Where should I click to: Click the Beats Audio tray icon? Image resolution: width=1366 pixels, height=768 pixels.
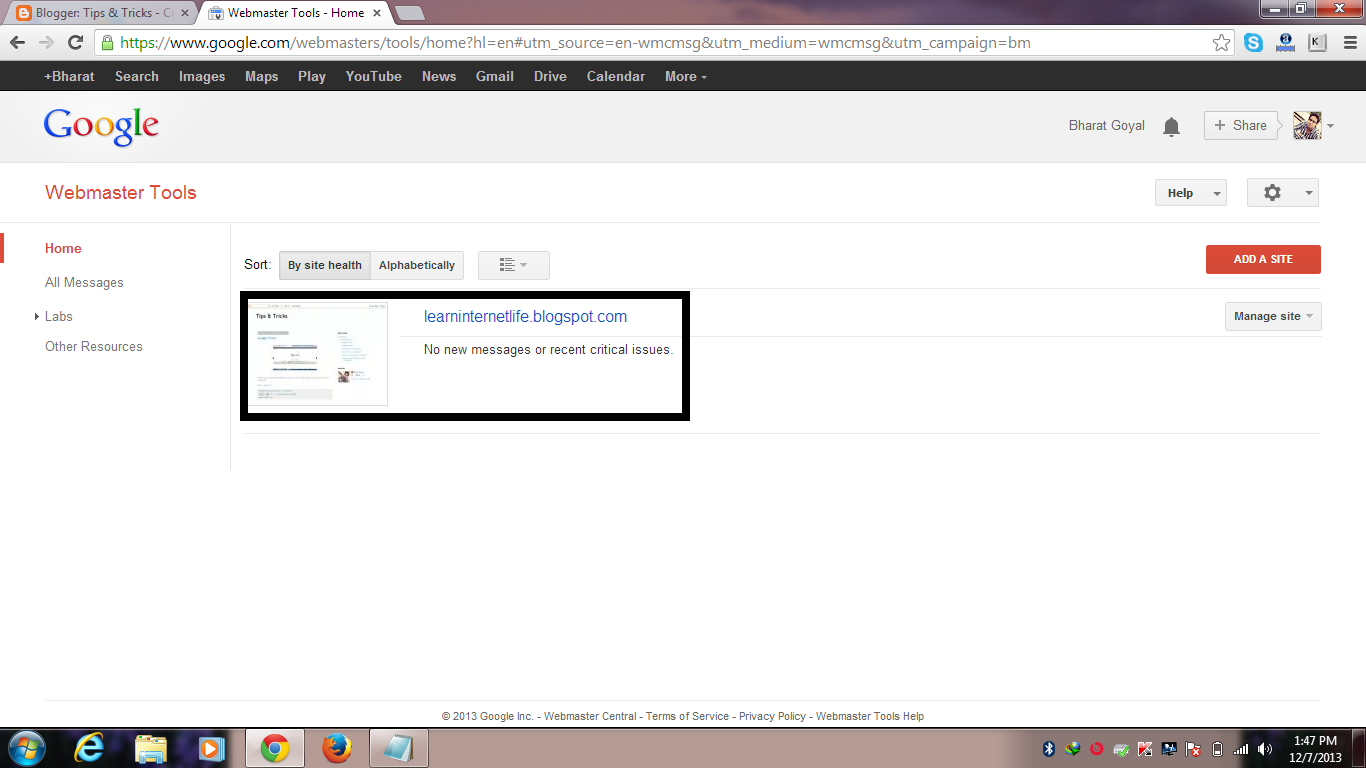1097,749
